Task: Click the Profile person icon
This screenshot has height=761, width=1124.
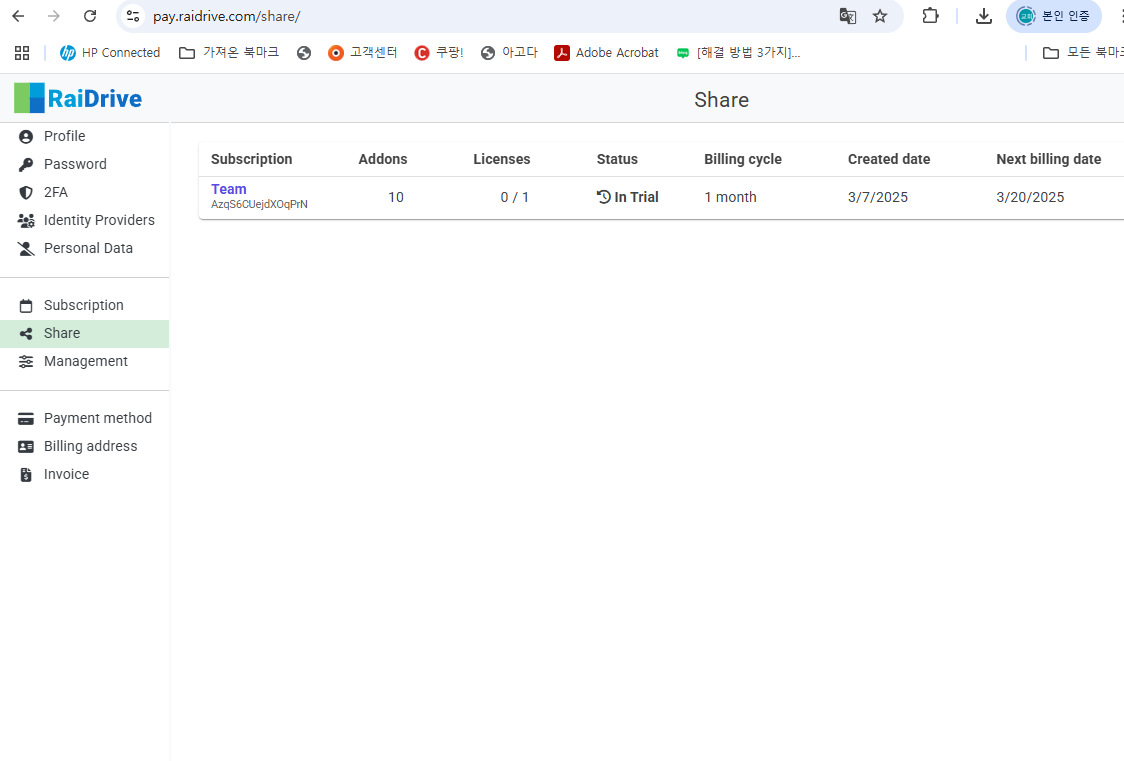Action: point(26,137)
